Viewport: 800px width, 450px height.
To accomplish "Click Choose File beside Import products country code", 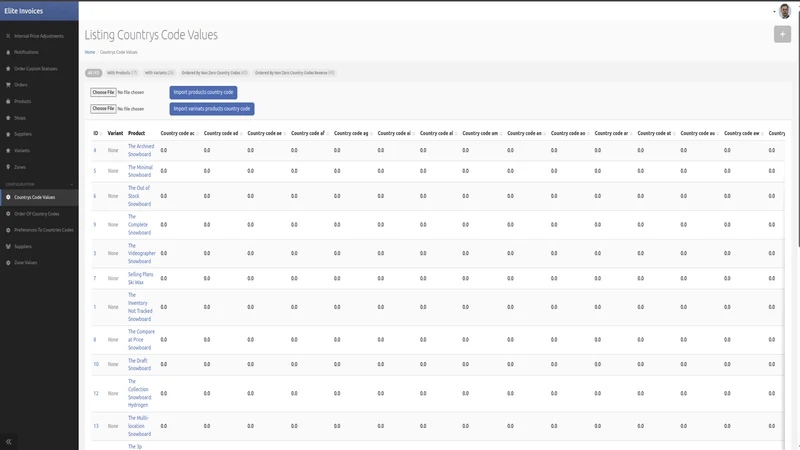I will [x=103, y=92].
